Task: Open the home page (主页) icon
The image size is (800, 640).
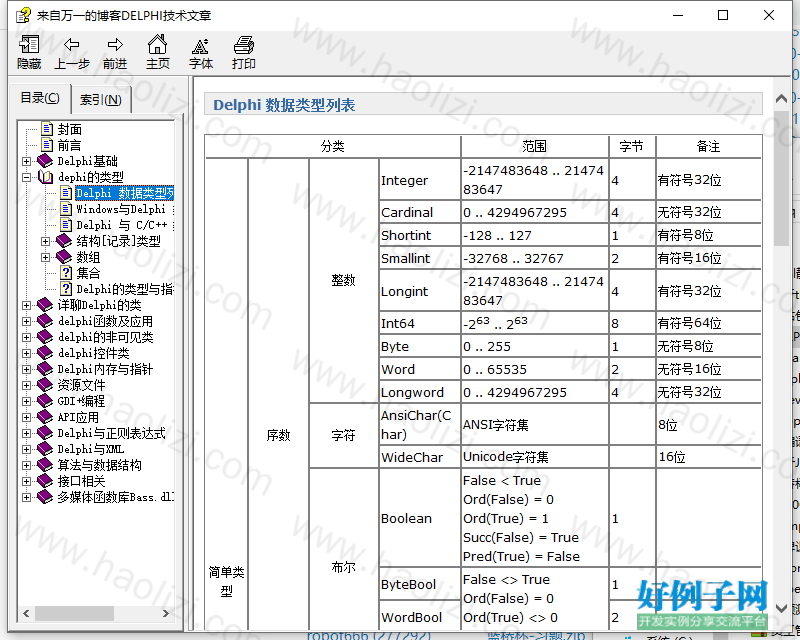Action: (158, 52)
